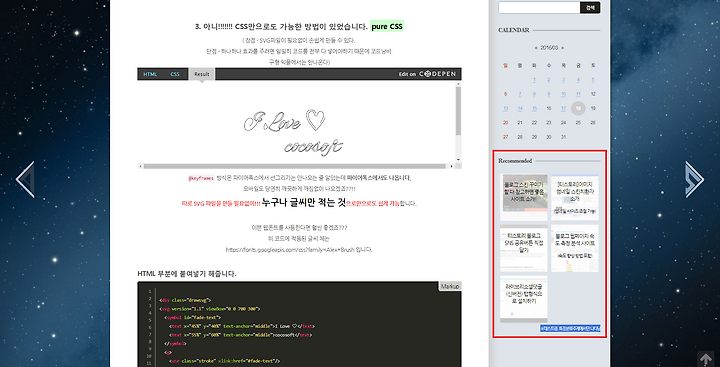The image size is (720, 367).
Task: Open calendar date 5
Action: [x=593, y=80]
